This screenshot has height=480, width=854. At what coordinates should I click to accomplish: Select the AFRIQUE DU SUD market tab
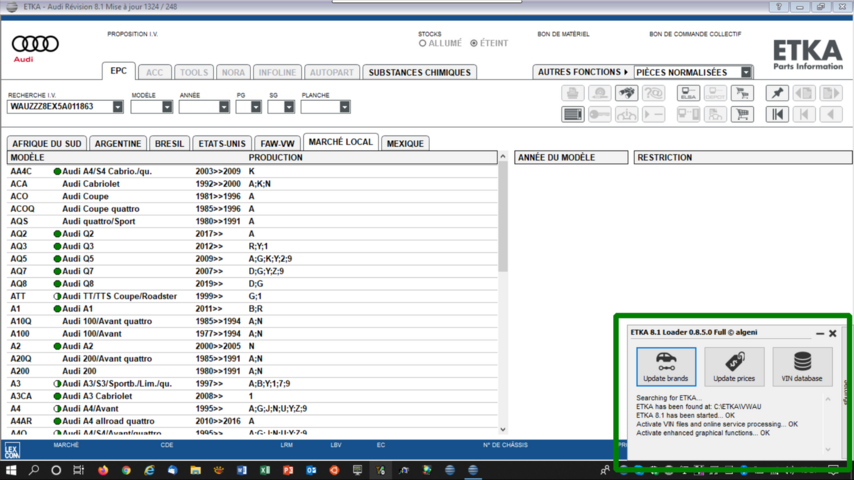click(x=47, y=144)
